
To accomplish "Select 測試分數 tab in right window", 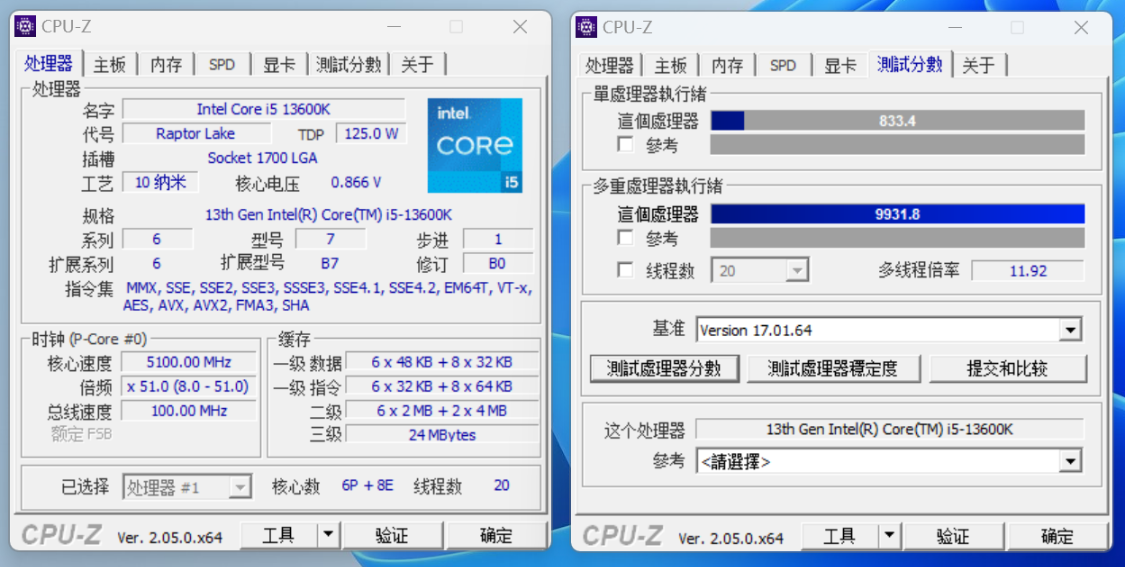I will tap(909, 63).
